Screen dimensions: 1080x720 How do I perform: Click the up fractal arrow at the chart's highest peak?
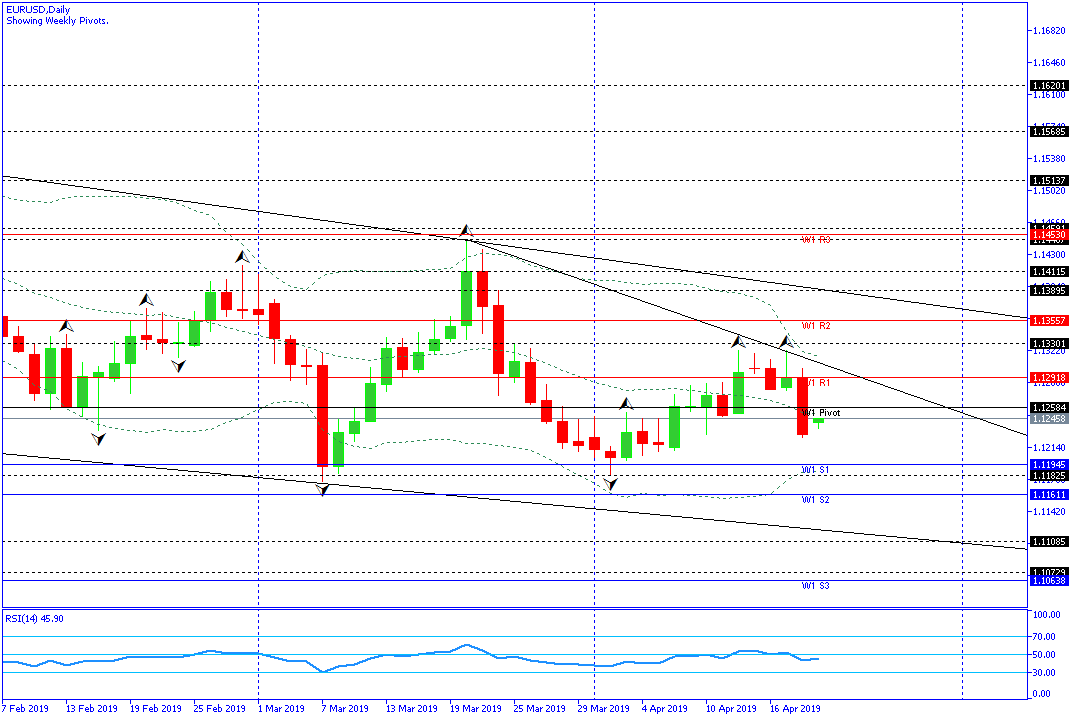pos(466,230)
